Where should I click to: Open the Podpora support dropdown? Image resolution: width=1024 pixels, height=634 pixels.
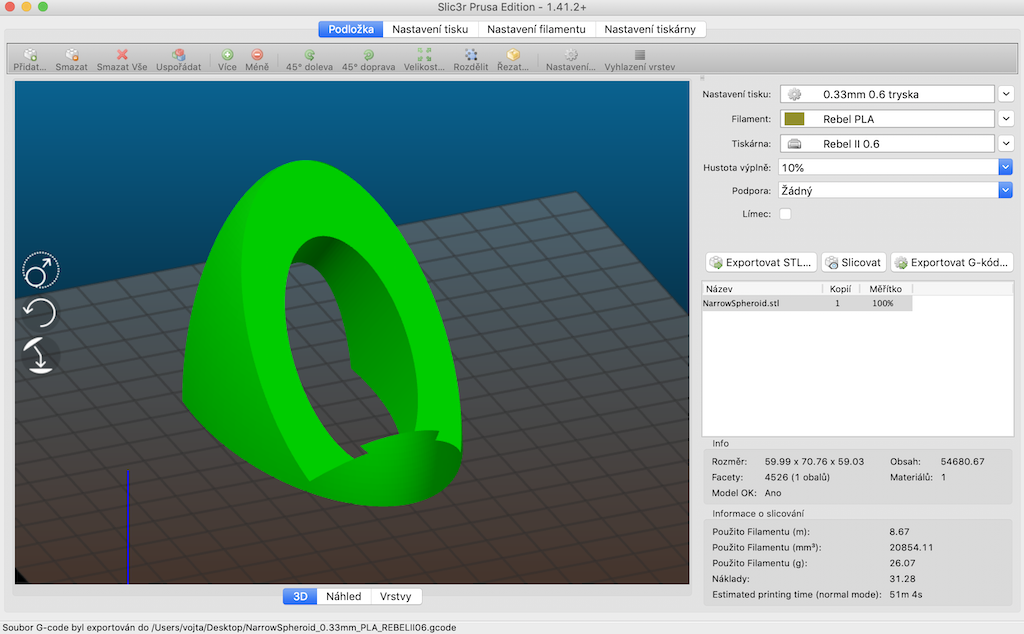(1005, 190)
